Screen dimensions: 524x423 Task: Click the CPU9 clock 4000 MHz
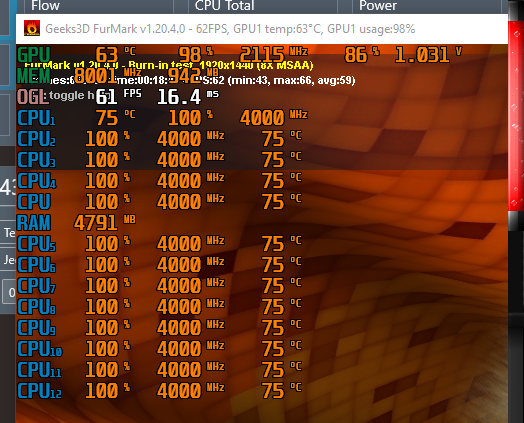click(x=191, y=327)
